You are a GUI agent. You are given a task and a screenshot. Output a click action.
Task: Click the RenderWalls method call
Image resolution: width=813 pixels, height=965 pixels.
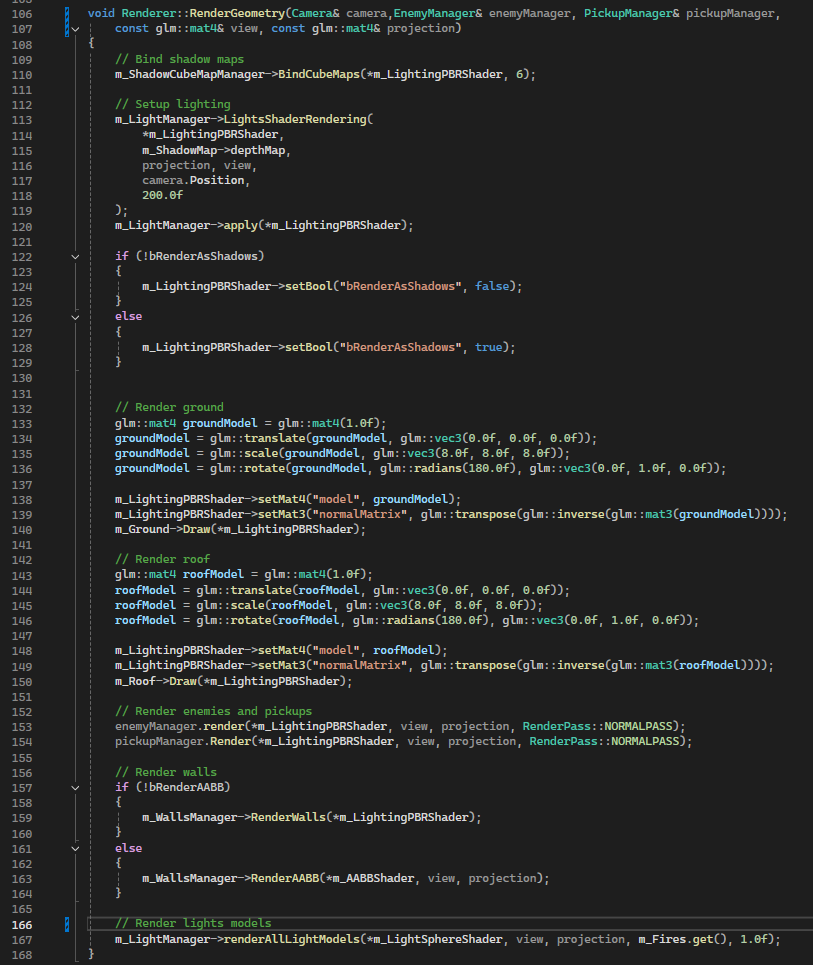coord(277,817)
